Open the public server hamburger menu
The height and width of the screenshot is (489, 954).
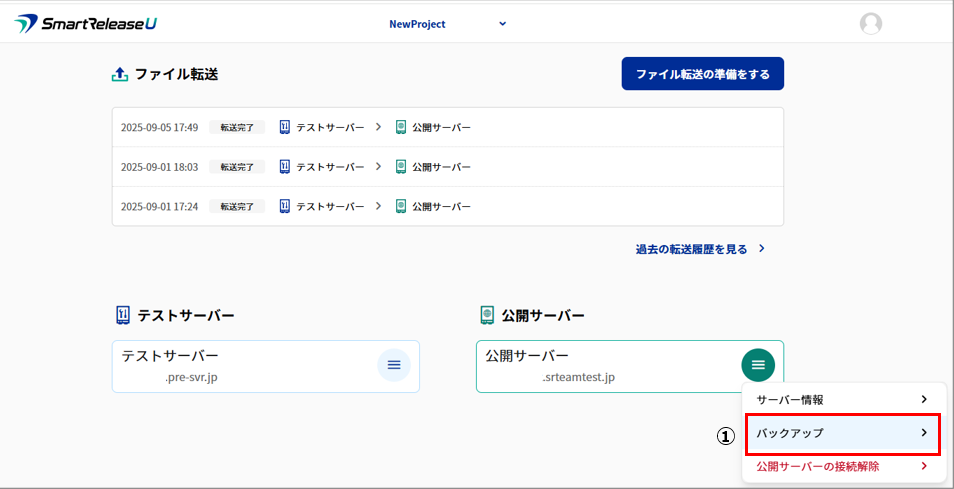(x=758, y=365)
